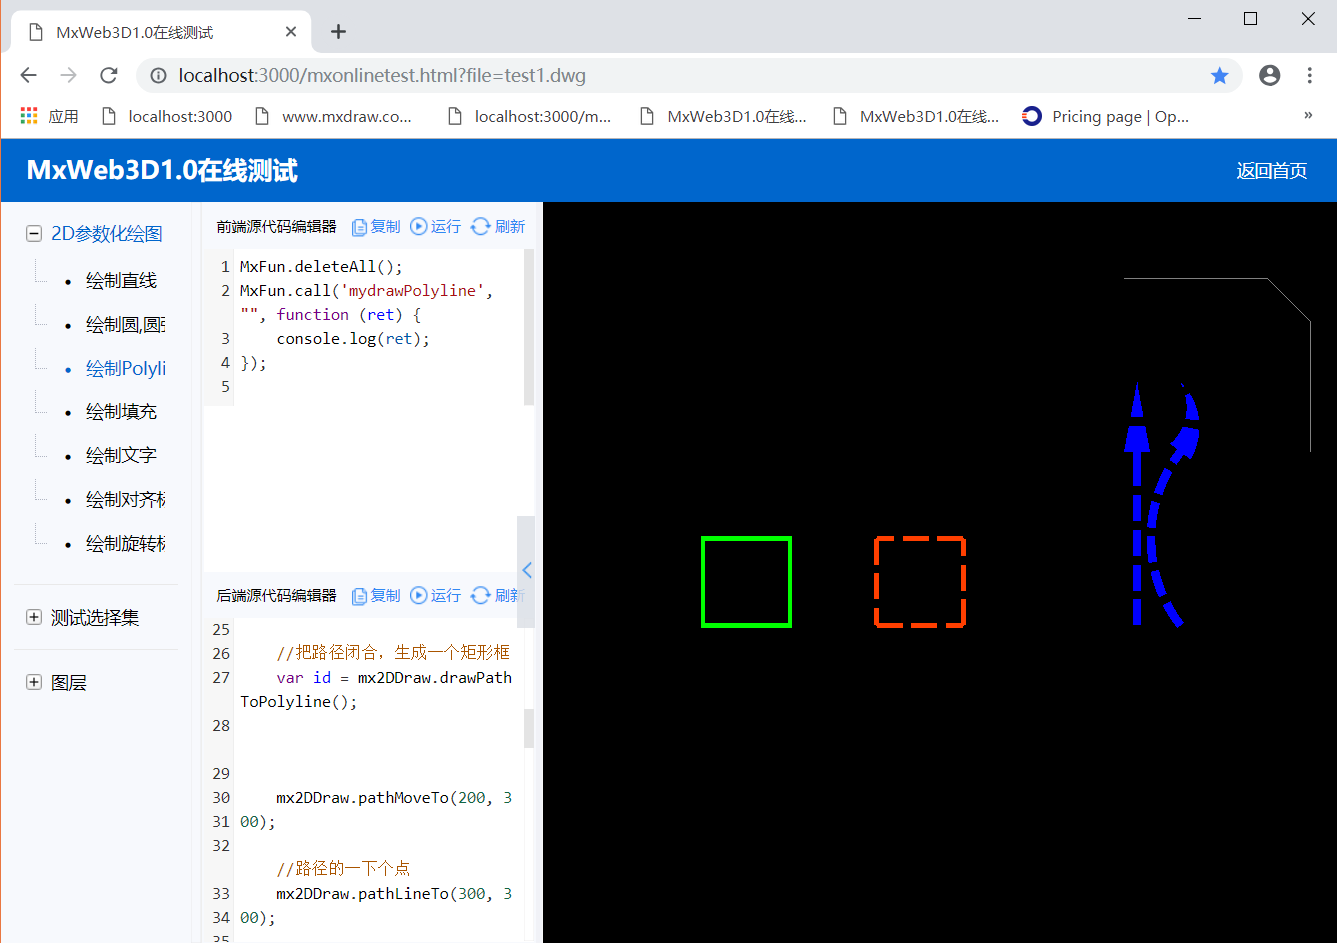Open the localhost:3000 bookmark

(167, 117)
